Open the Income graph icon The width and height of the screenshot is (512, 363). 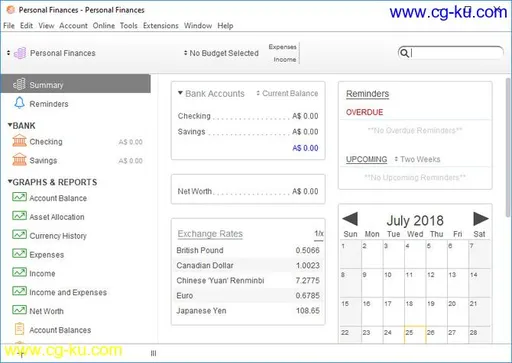click(x=19, y=272)
